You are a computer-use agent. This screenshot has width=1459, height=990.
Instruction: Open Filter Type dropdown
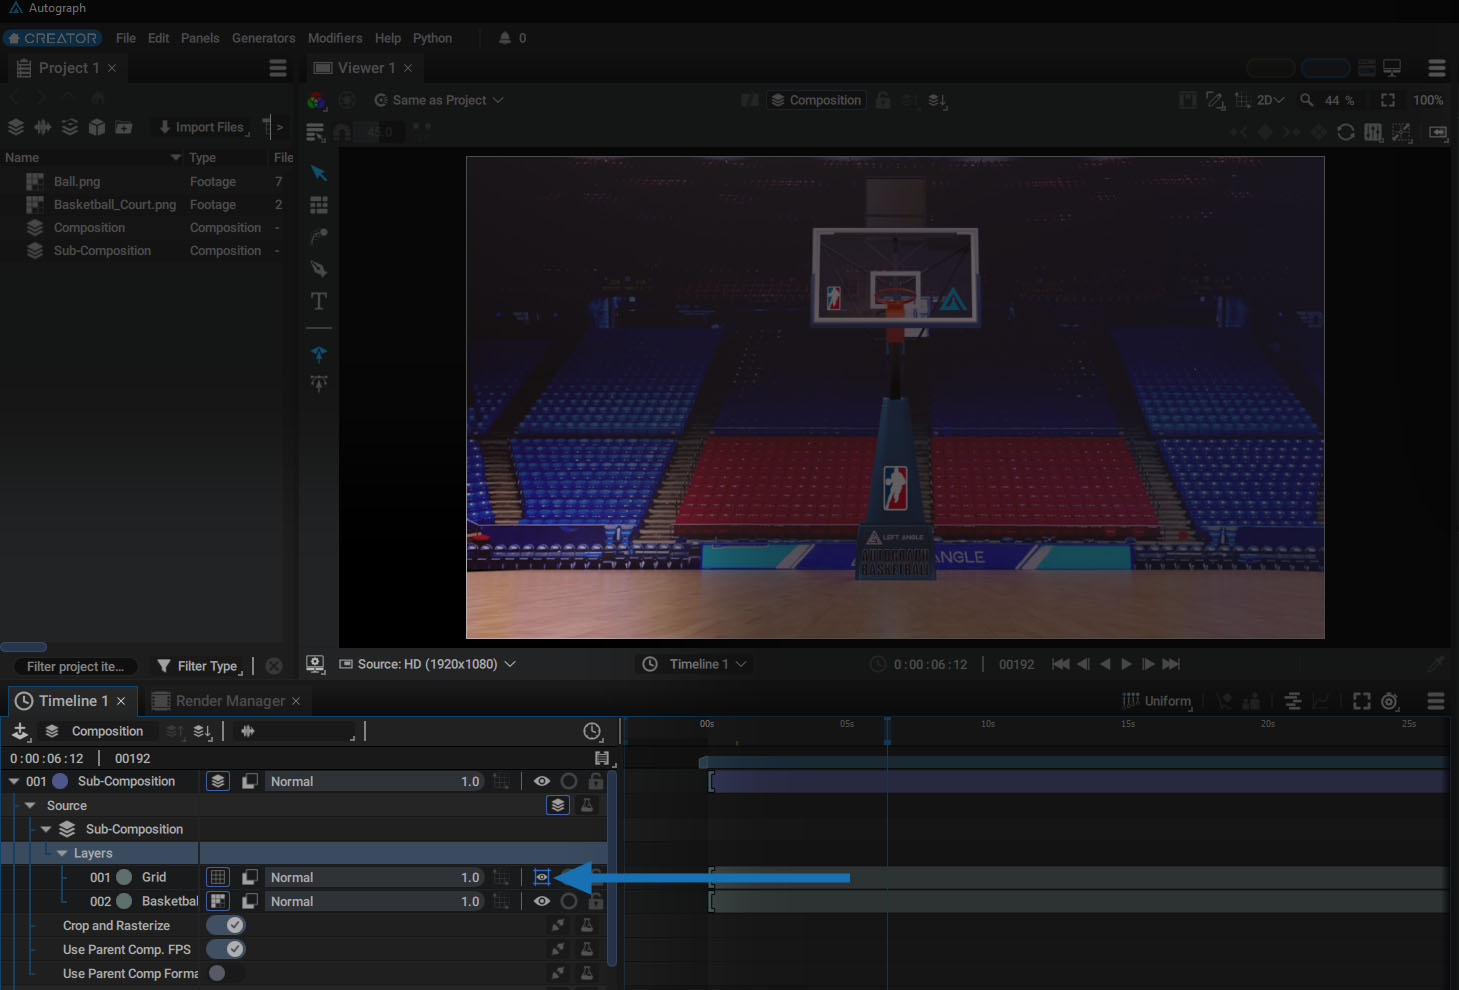point(200,666)
